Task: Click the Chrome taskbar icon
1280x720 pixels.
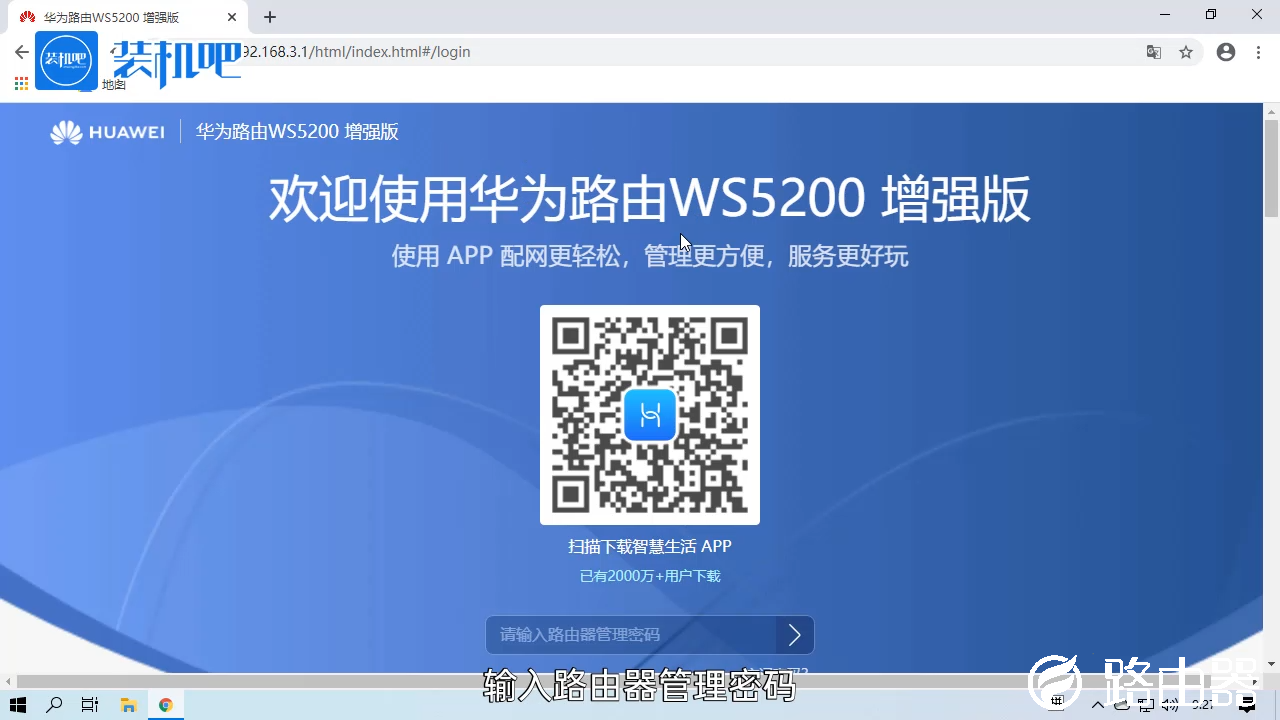Action: pos(166,705)
